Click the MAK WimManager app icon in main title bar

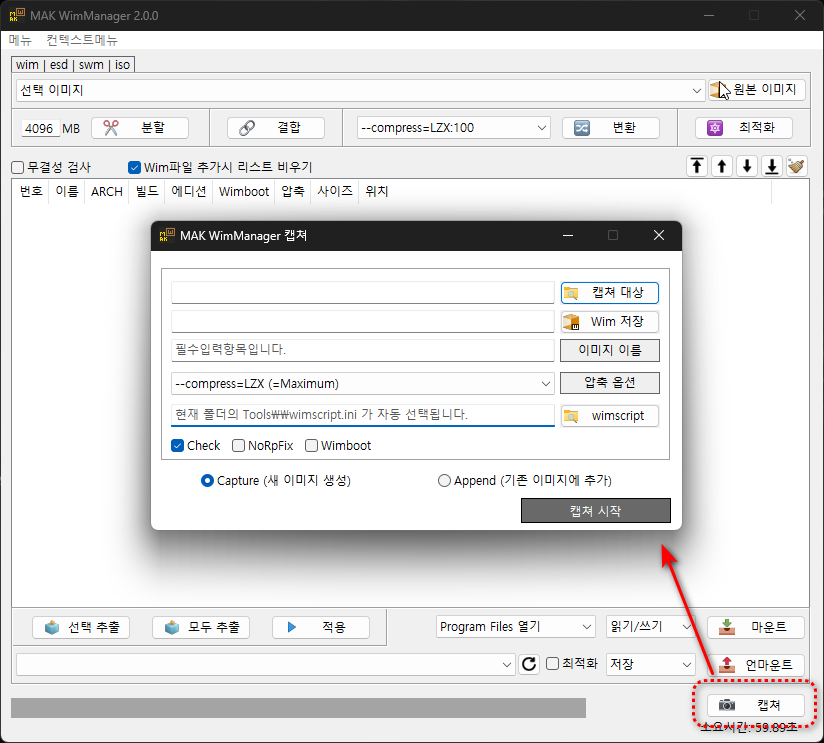tap(17, 15)
